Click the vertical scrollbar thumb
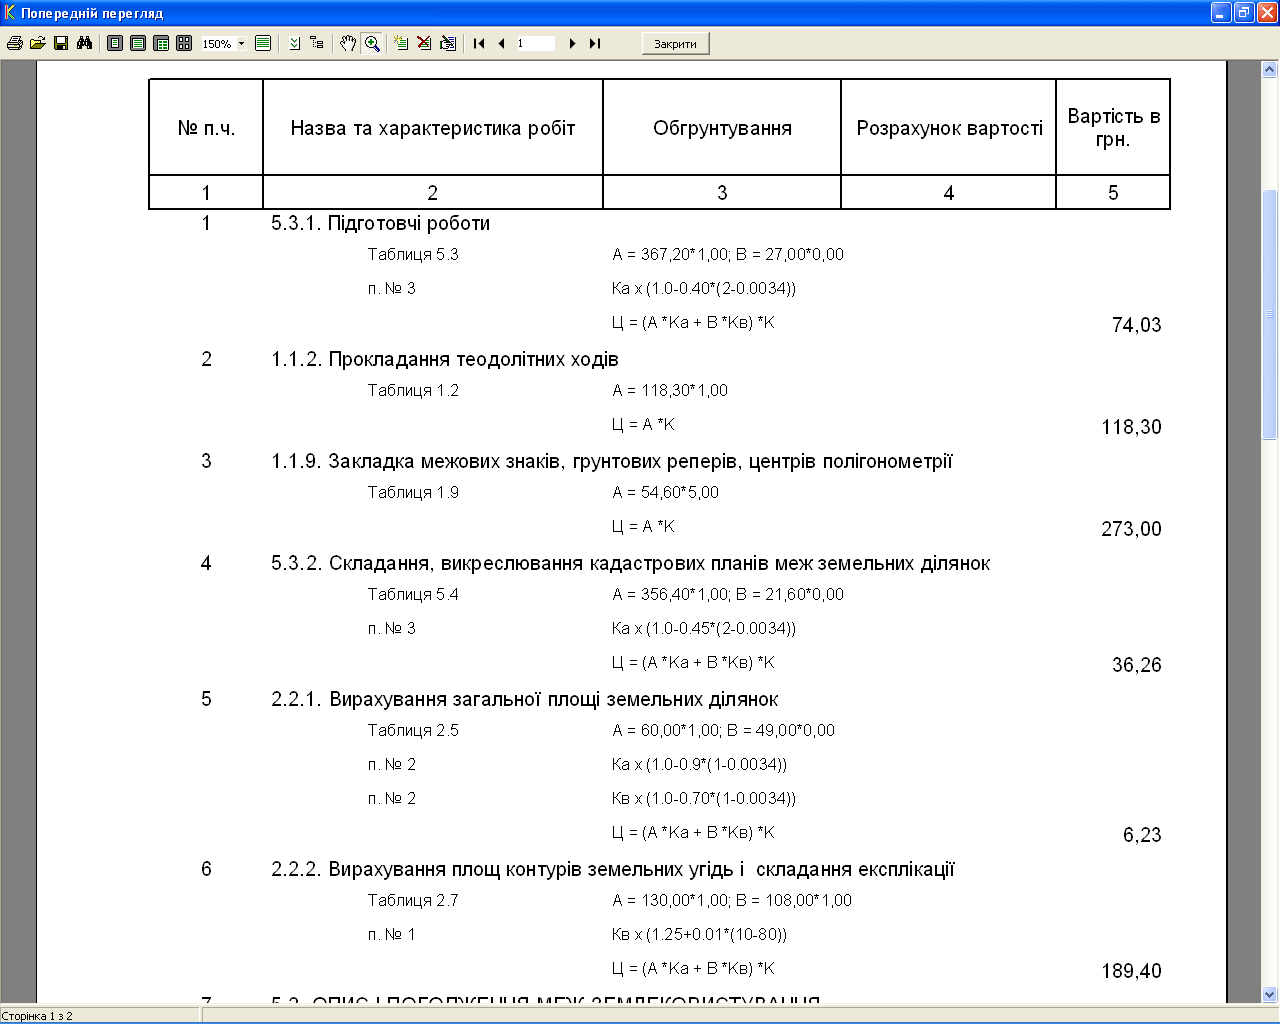The image size is (1280, 1024). coord(1270,314)
